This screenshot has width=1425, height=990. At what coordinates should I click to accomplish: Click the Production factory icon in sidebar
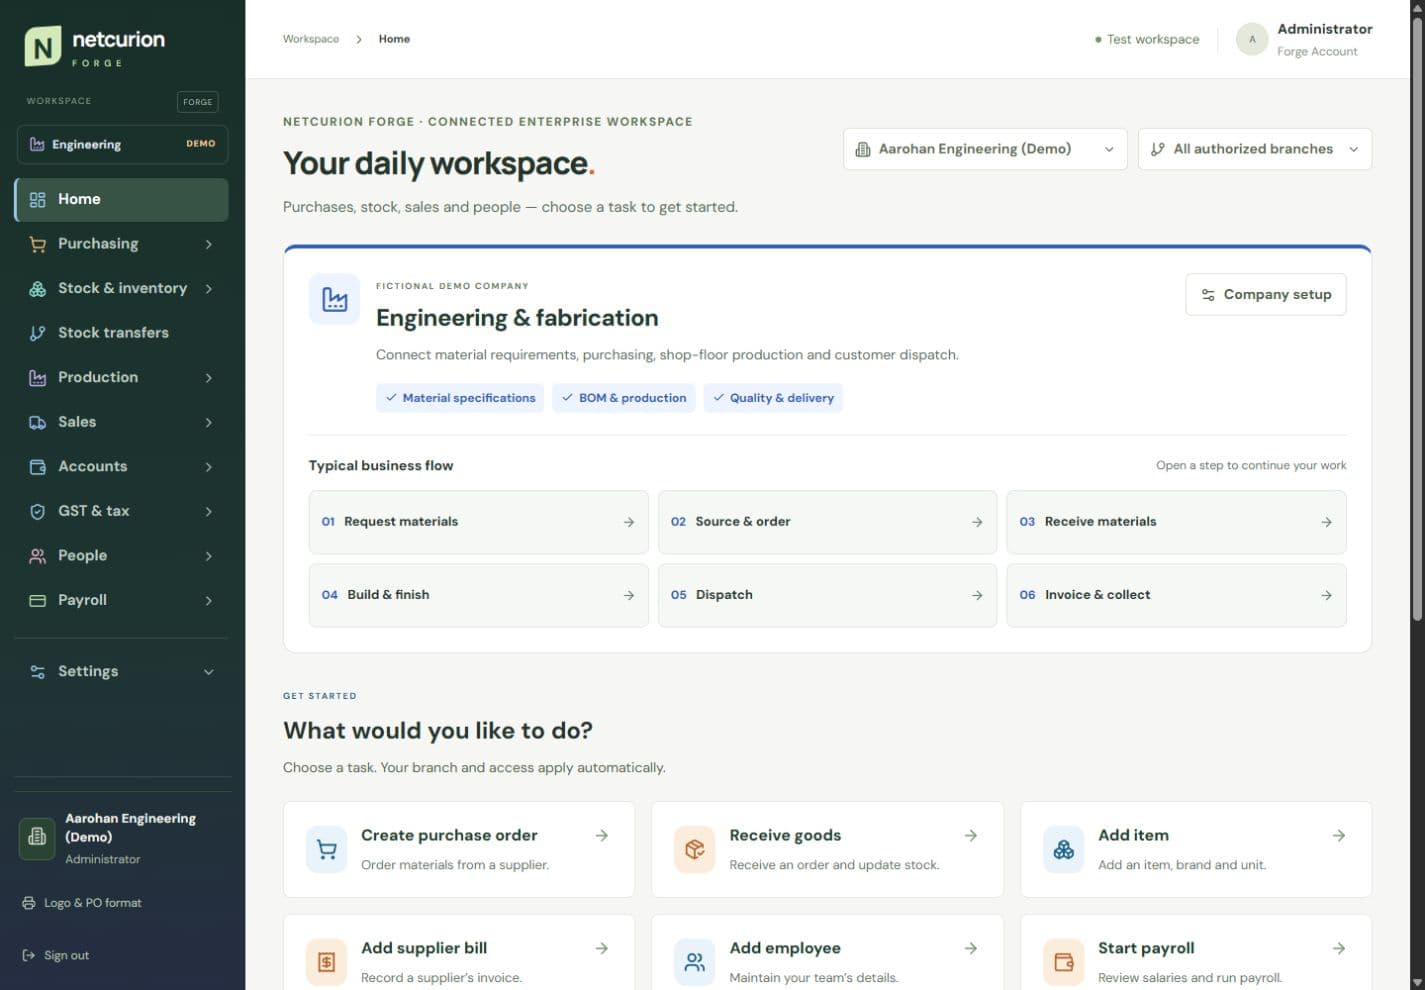click(x=38, y=377)
